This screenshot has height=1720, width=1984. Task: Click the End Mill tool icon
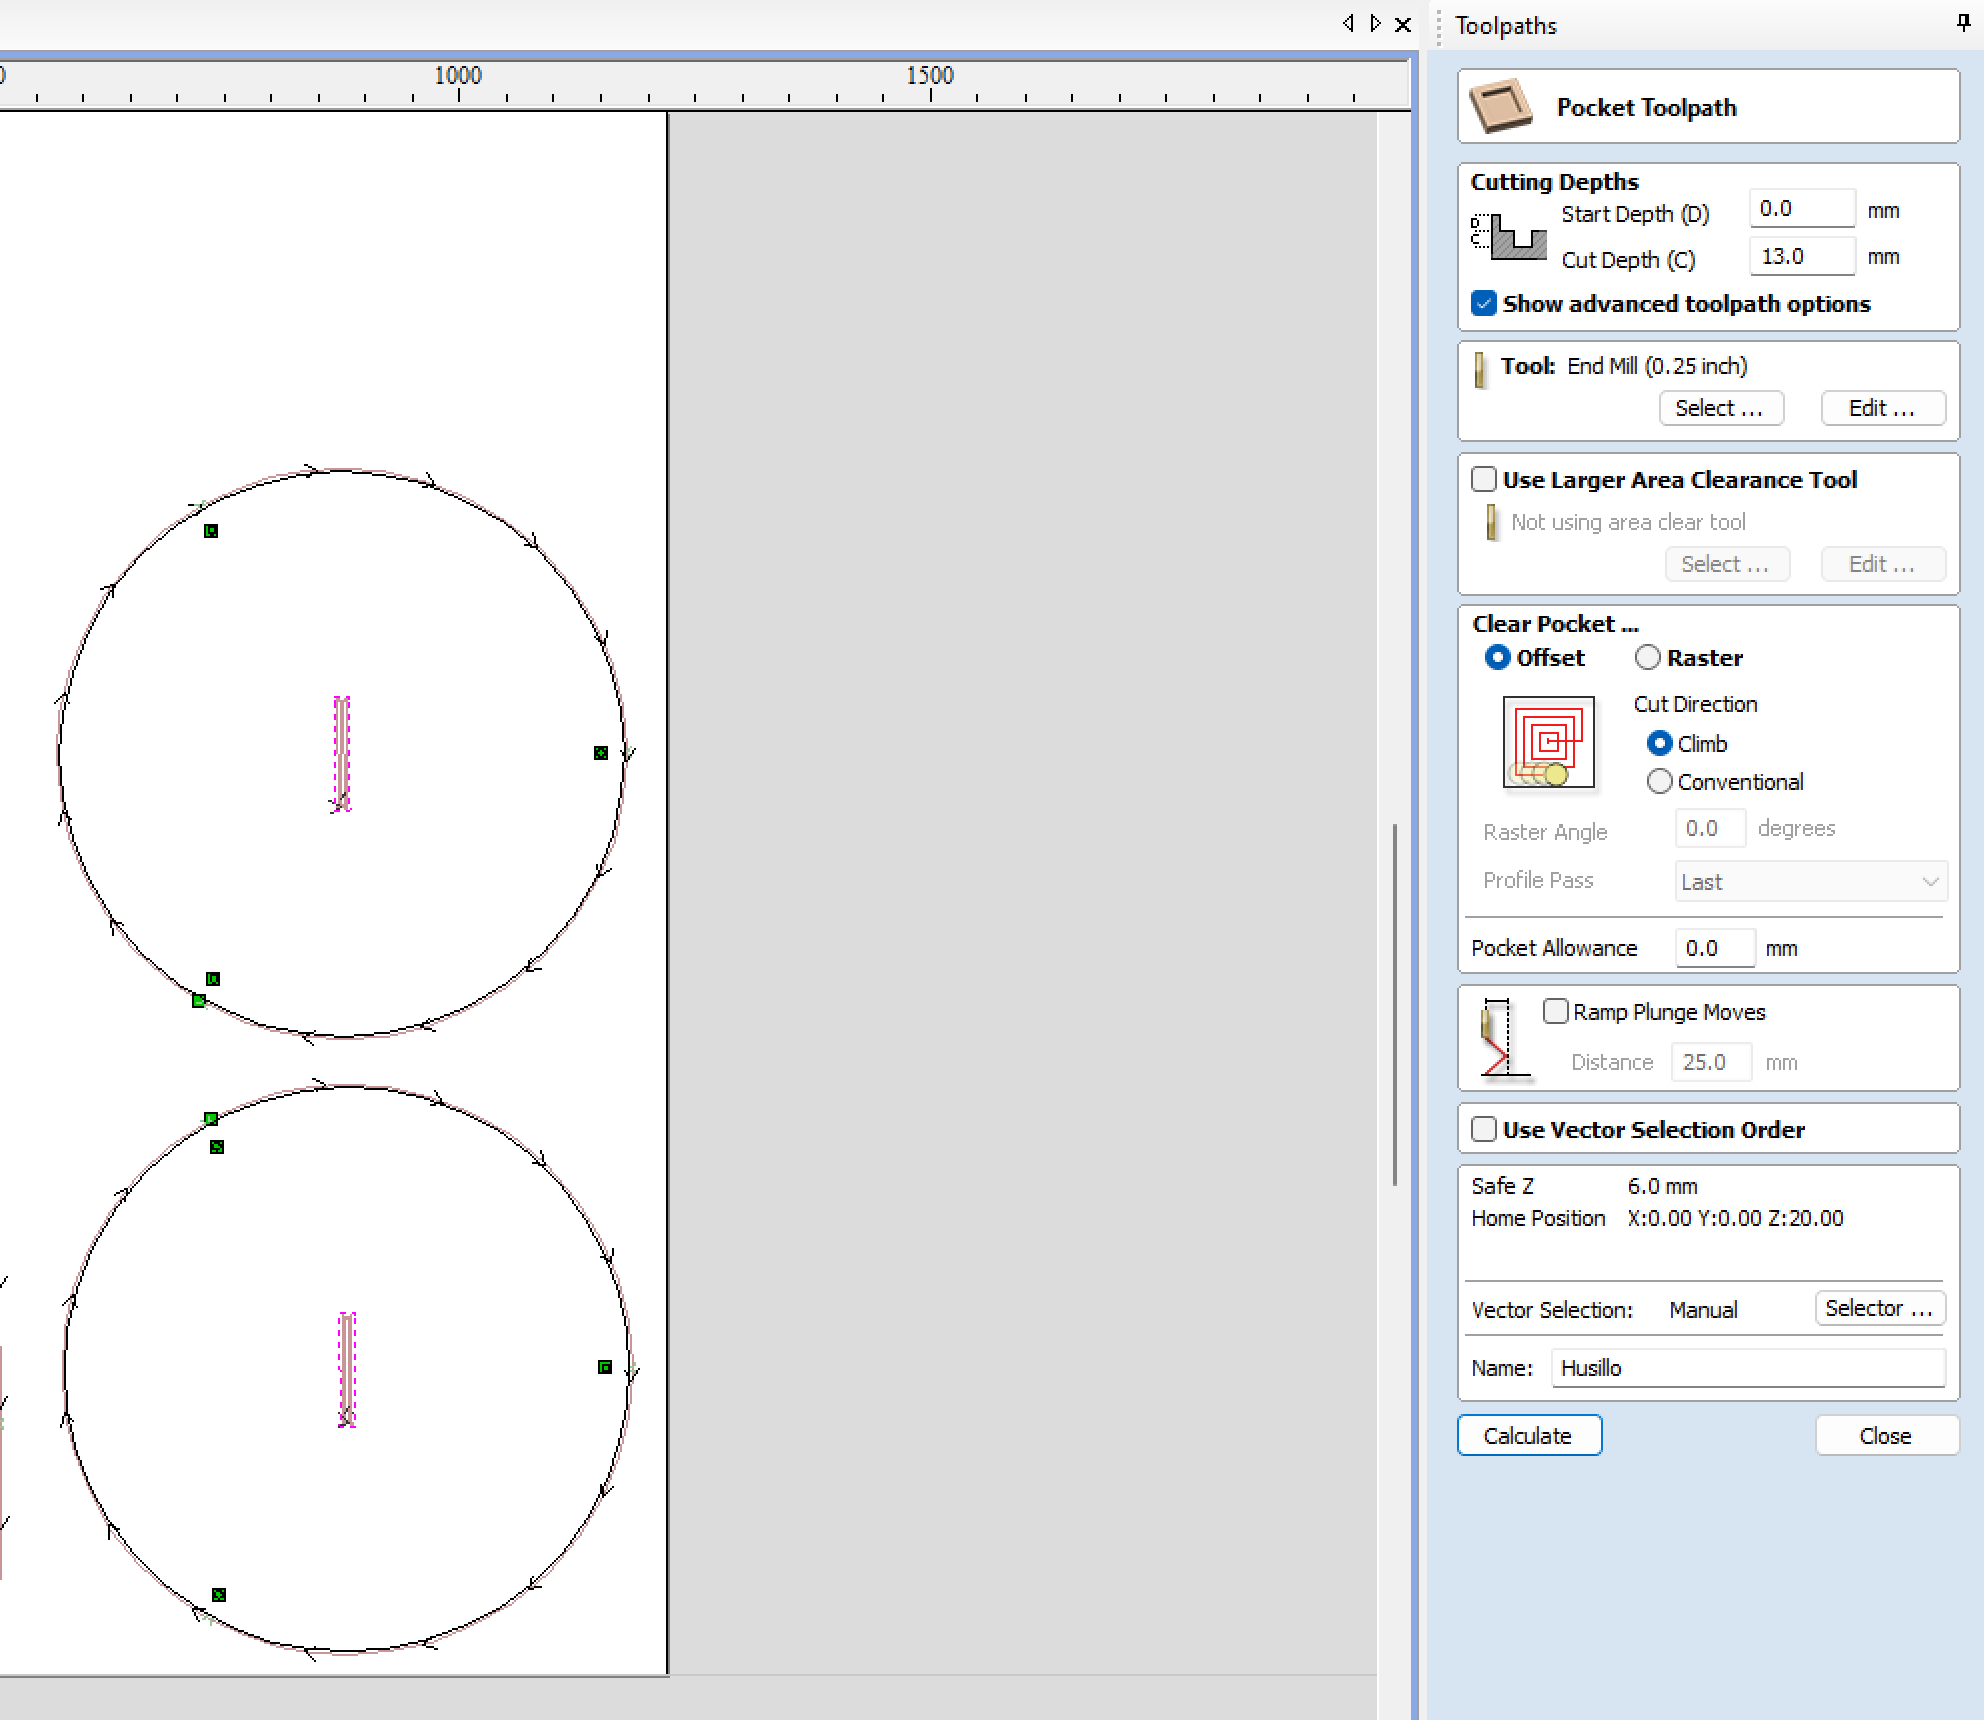[x=1480, y=368]
